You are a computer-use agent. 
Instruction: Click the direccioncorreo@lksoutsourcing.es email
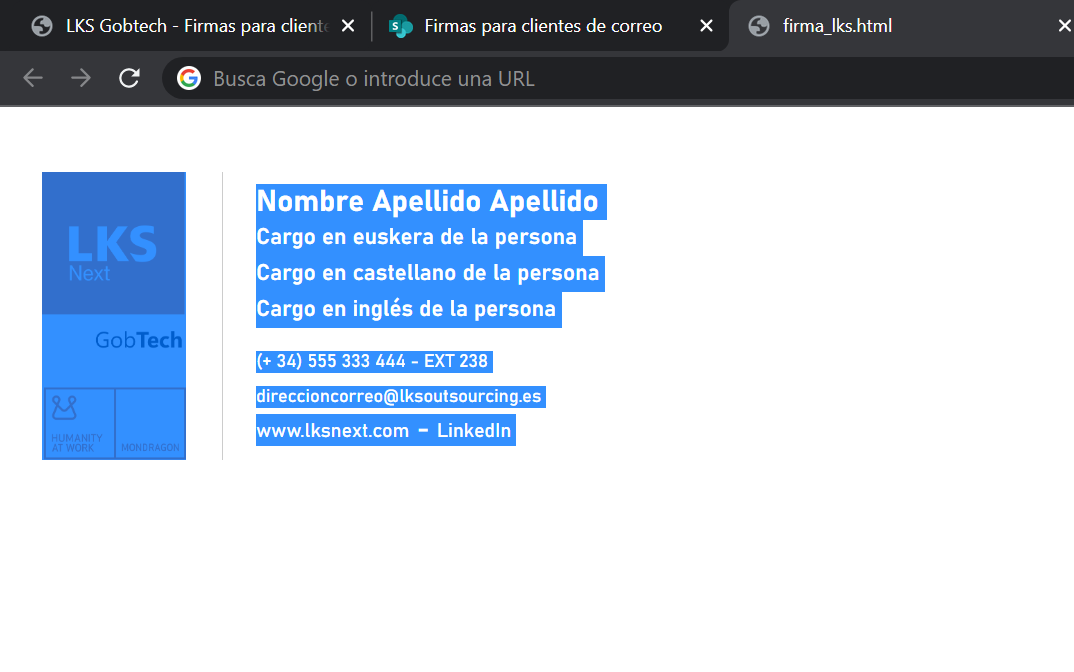pos(399,396)
